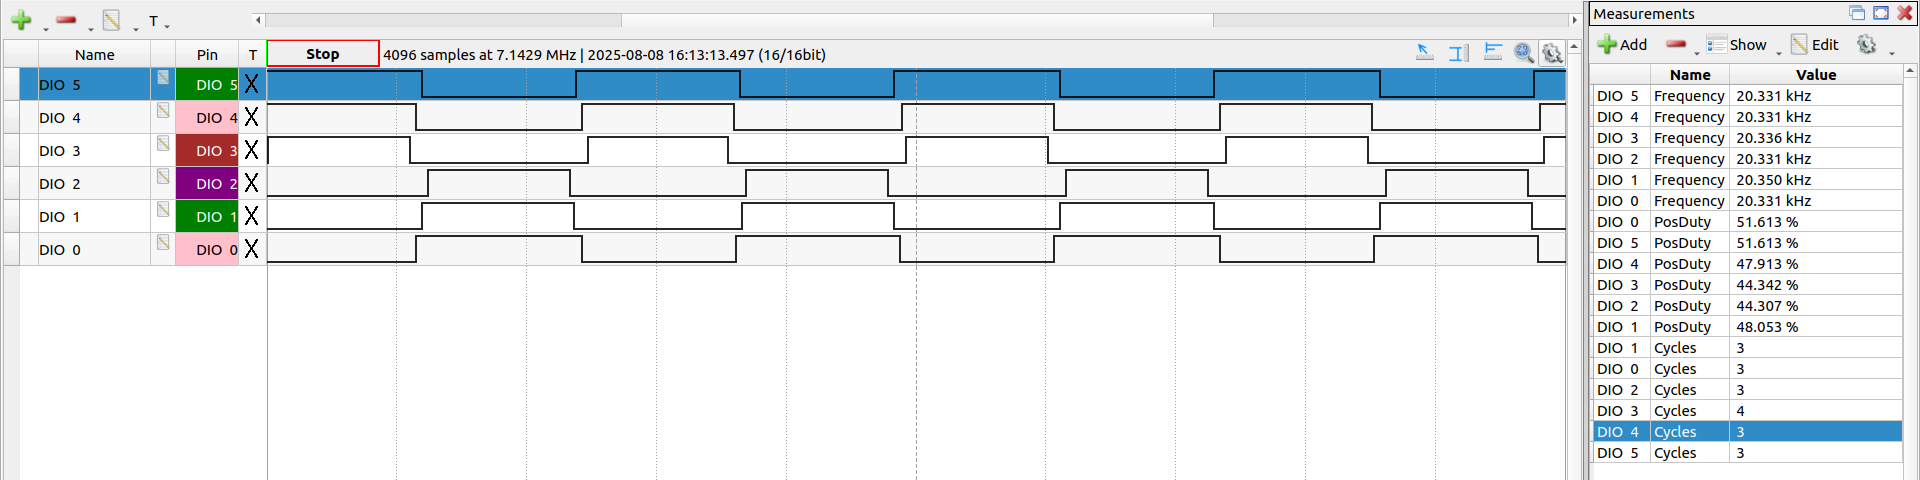The image size is (1920, 480).
Task: Click Add in the Measurements panel
Action: tap(1622, 45)
